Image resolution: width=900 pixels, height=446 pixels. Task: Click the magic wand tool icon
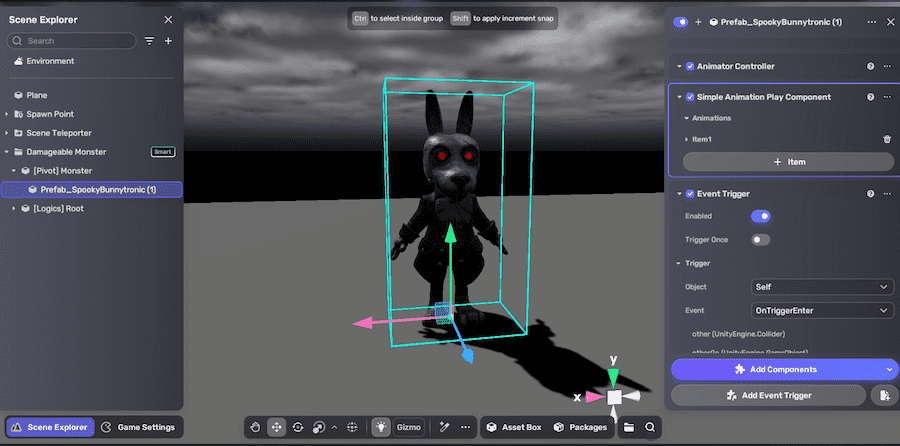click(442, 427)
